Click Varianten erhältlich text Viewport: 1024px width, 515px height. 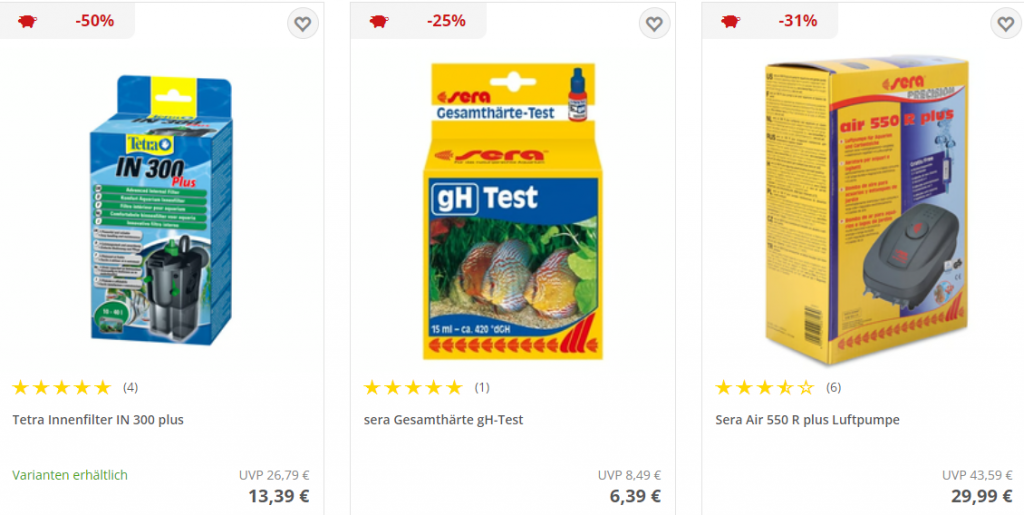click(70, 475)
